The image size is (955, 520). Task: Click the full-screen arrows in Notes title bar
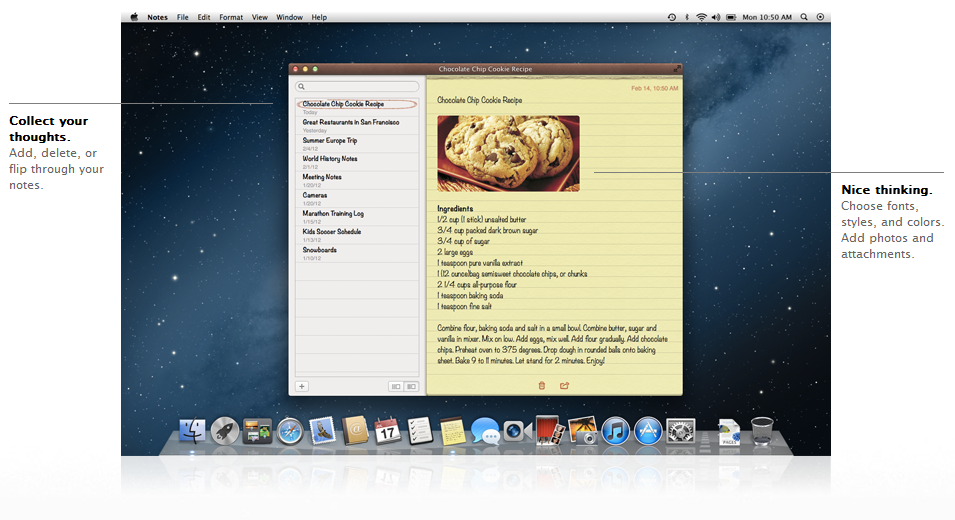click(677, 69)
